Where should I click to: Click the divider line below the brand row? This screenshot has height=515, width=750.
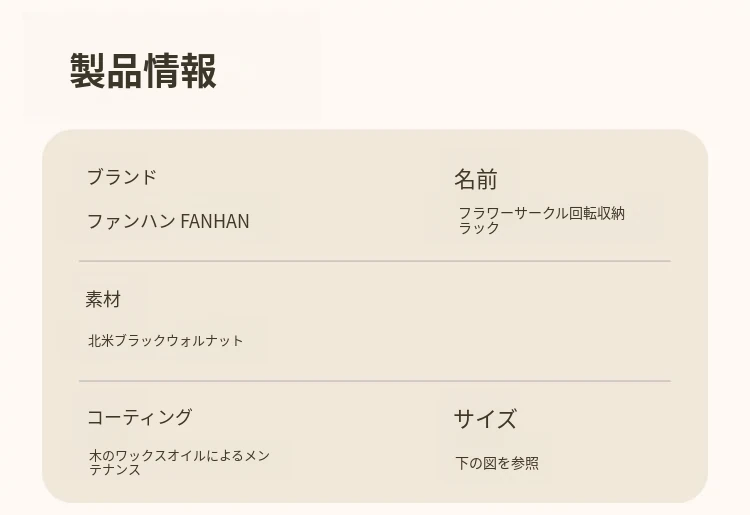pos(374,261)
